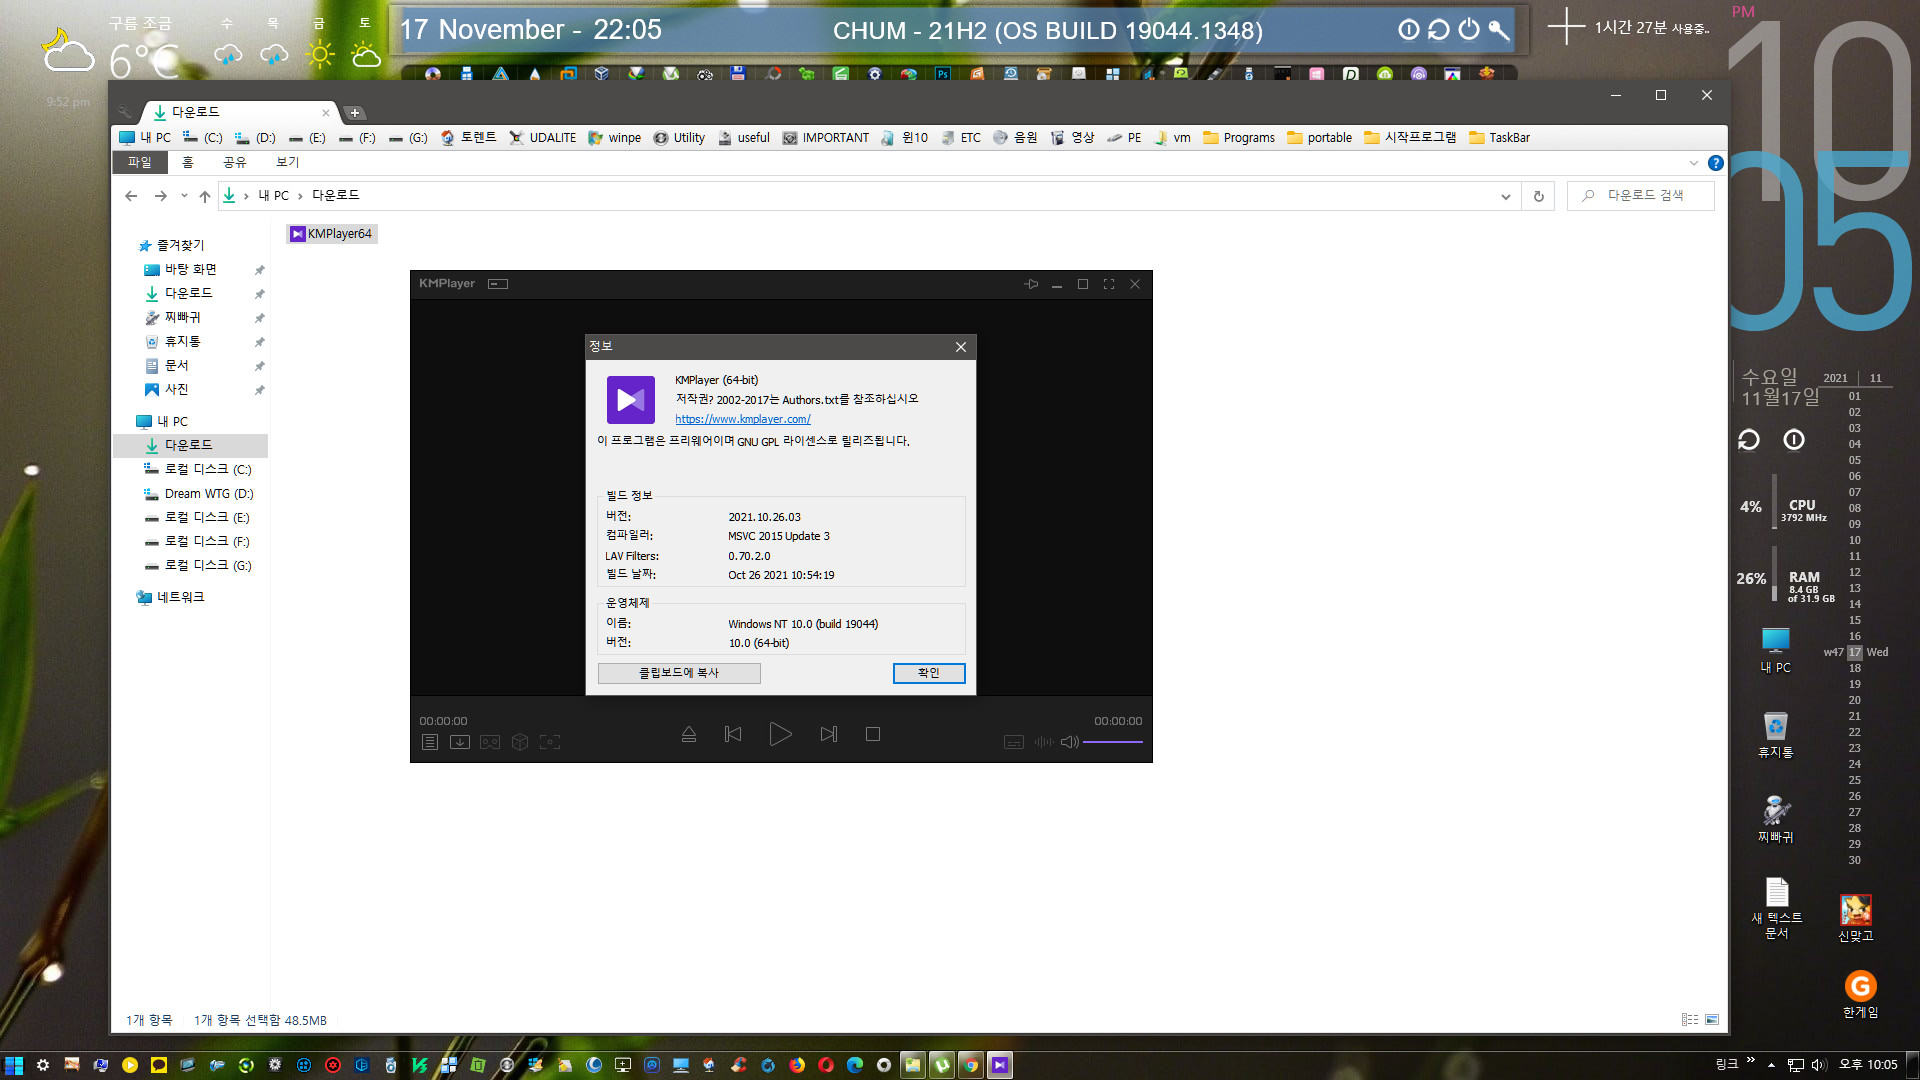Go forward in Explorer navigation

coord(160,196)
